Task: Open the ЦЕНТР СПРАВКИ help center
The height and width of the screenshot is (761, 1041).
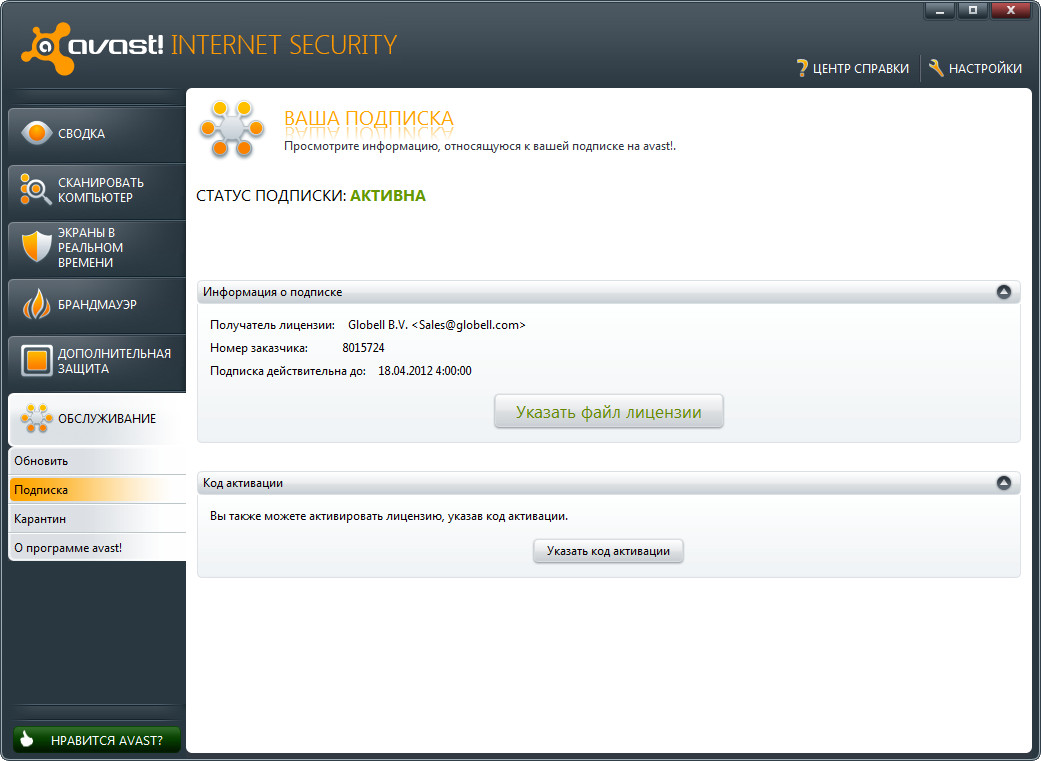Action: point(852,68)
